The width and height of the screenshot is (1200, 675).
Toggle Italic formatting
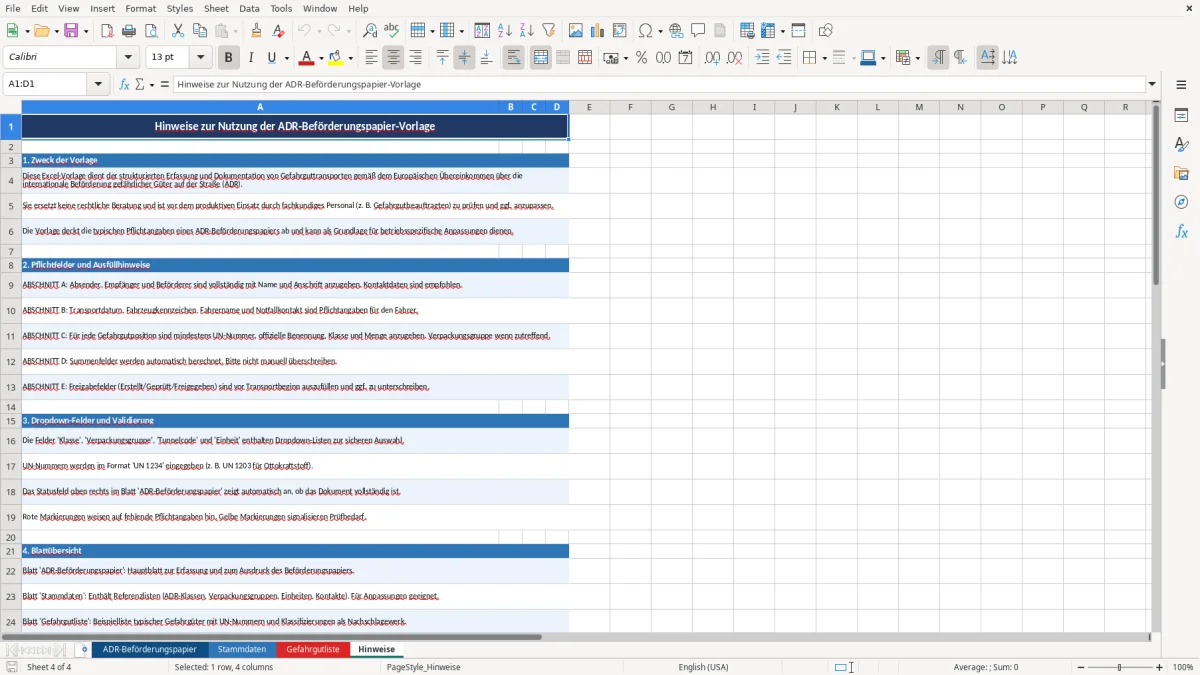[250, 58]
